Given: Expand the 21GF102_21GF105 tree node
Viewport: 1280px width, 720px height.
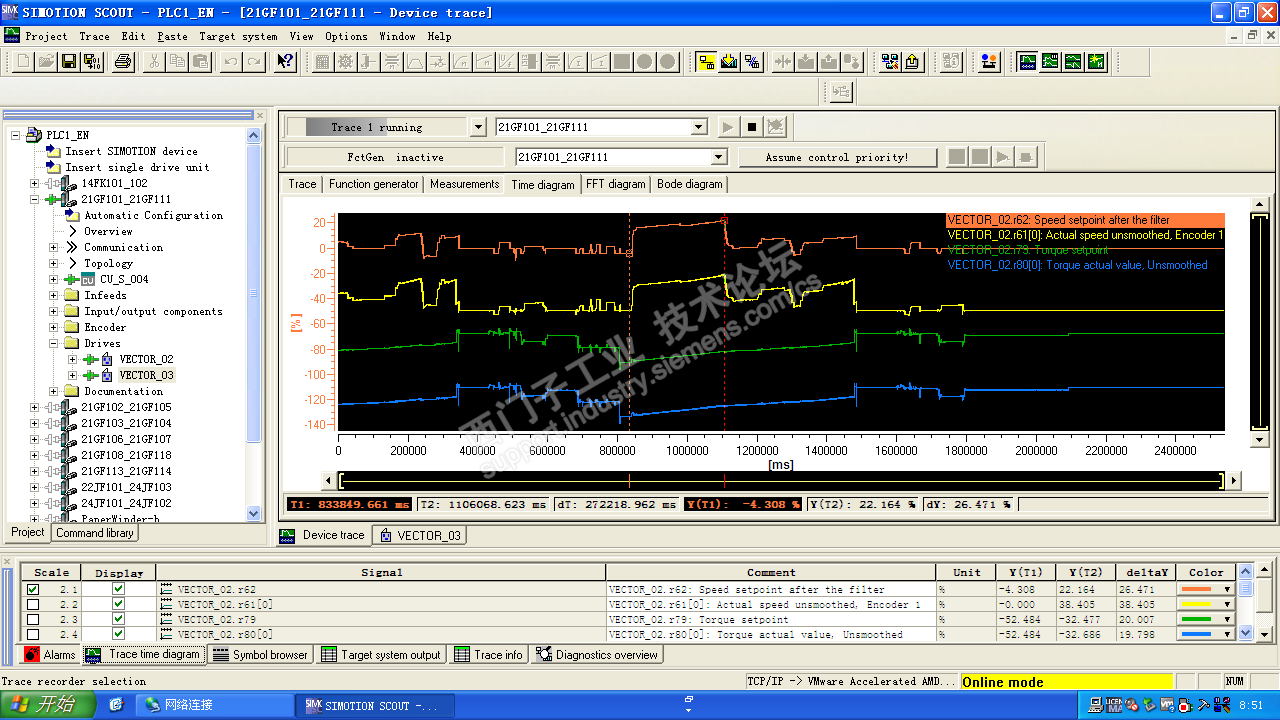Looking at the screenshot, I should (x=35, y=407).
